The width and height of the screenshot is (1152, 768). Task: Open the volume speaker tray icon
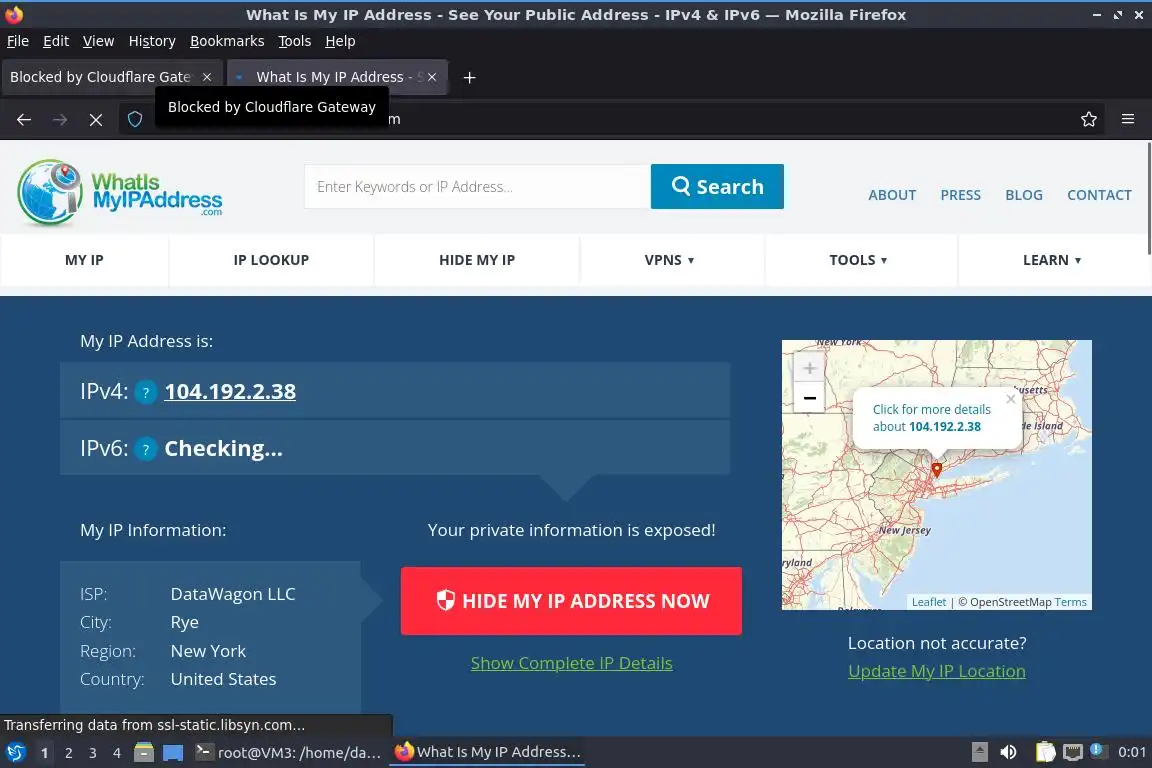pyautogui.click(x=1008, y=752)
